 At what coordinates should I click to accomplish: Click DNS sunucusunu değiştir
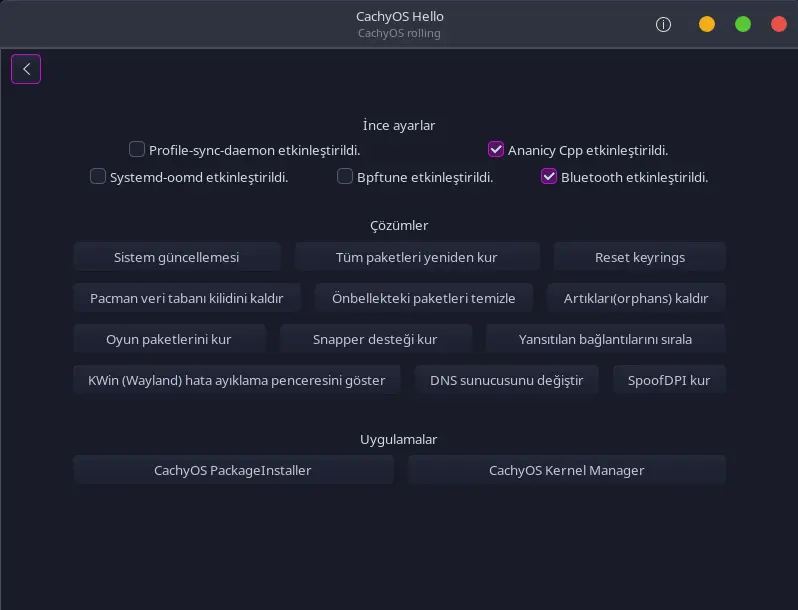[506, 380]
